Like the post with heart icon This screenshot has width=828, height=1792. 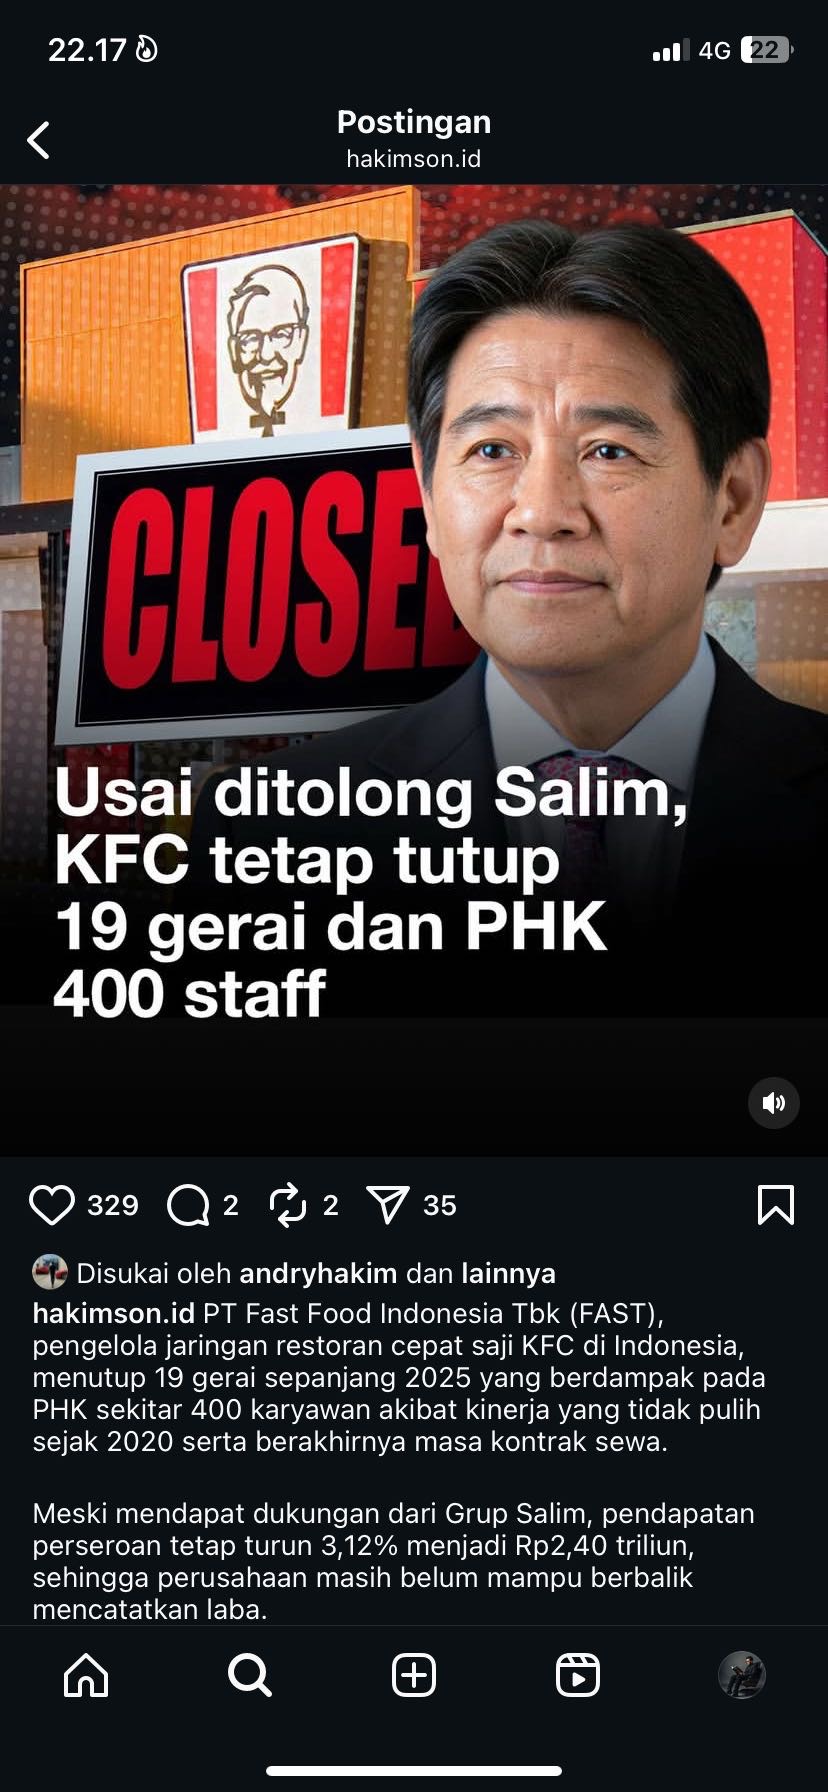tap(52, 1205)
